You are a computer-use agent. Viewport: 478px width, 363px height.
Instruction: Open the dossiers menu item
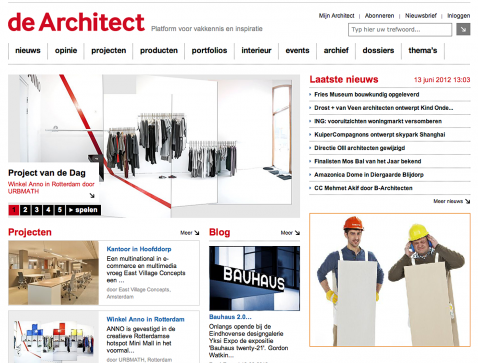click(378, 51)
